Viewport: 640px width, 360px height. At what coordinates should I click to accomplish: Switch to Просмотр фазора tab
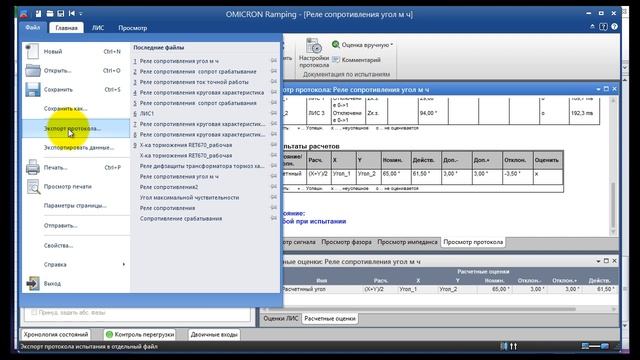[x=346, y=242]
